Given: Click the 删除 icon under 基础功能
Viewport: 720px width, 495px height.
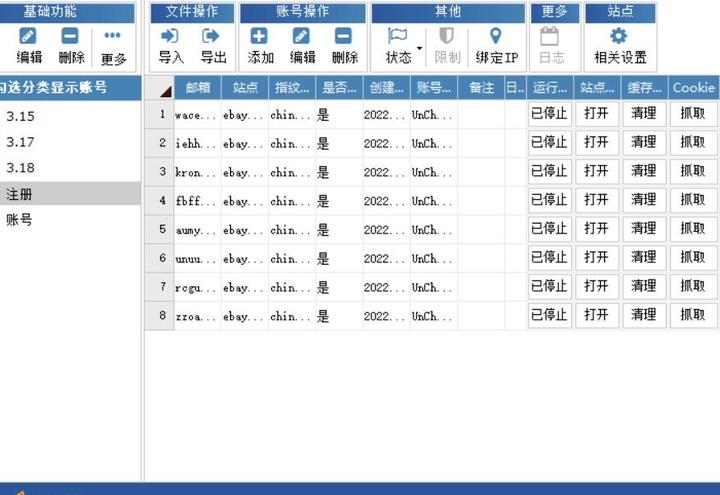Looking at the screenshot, I should point(70,36).
